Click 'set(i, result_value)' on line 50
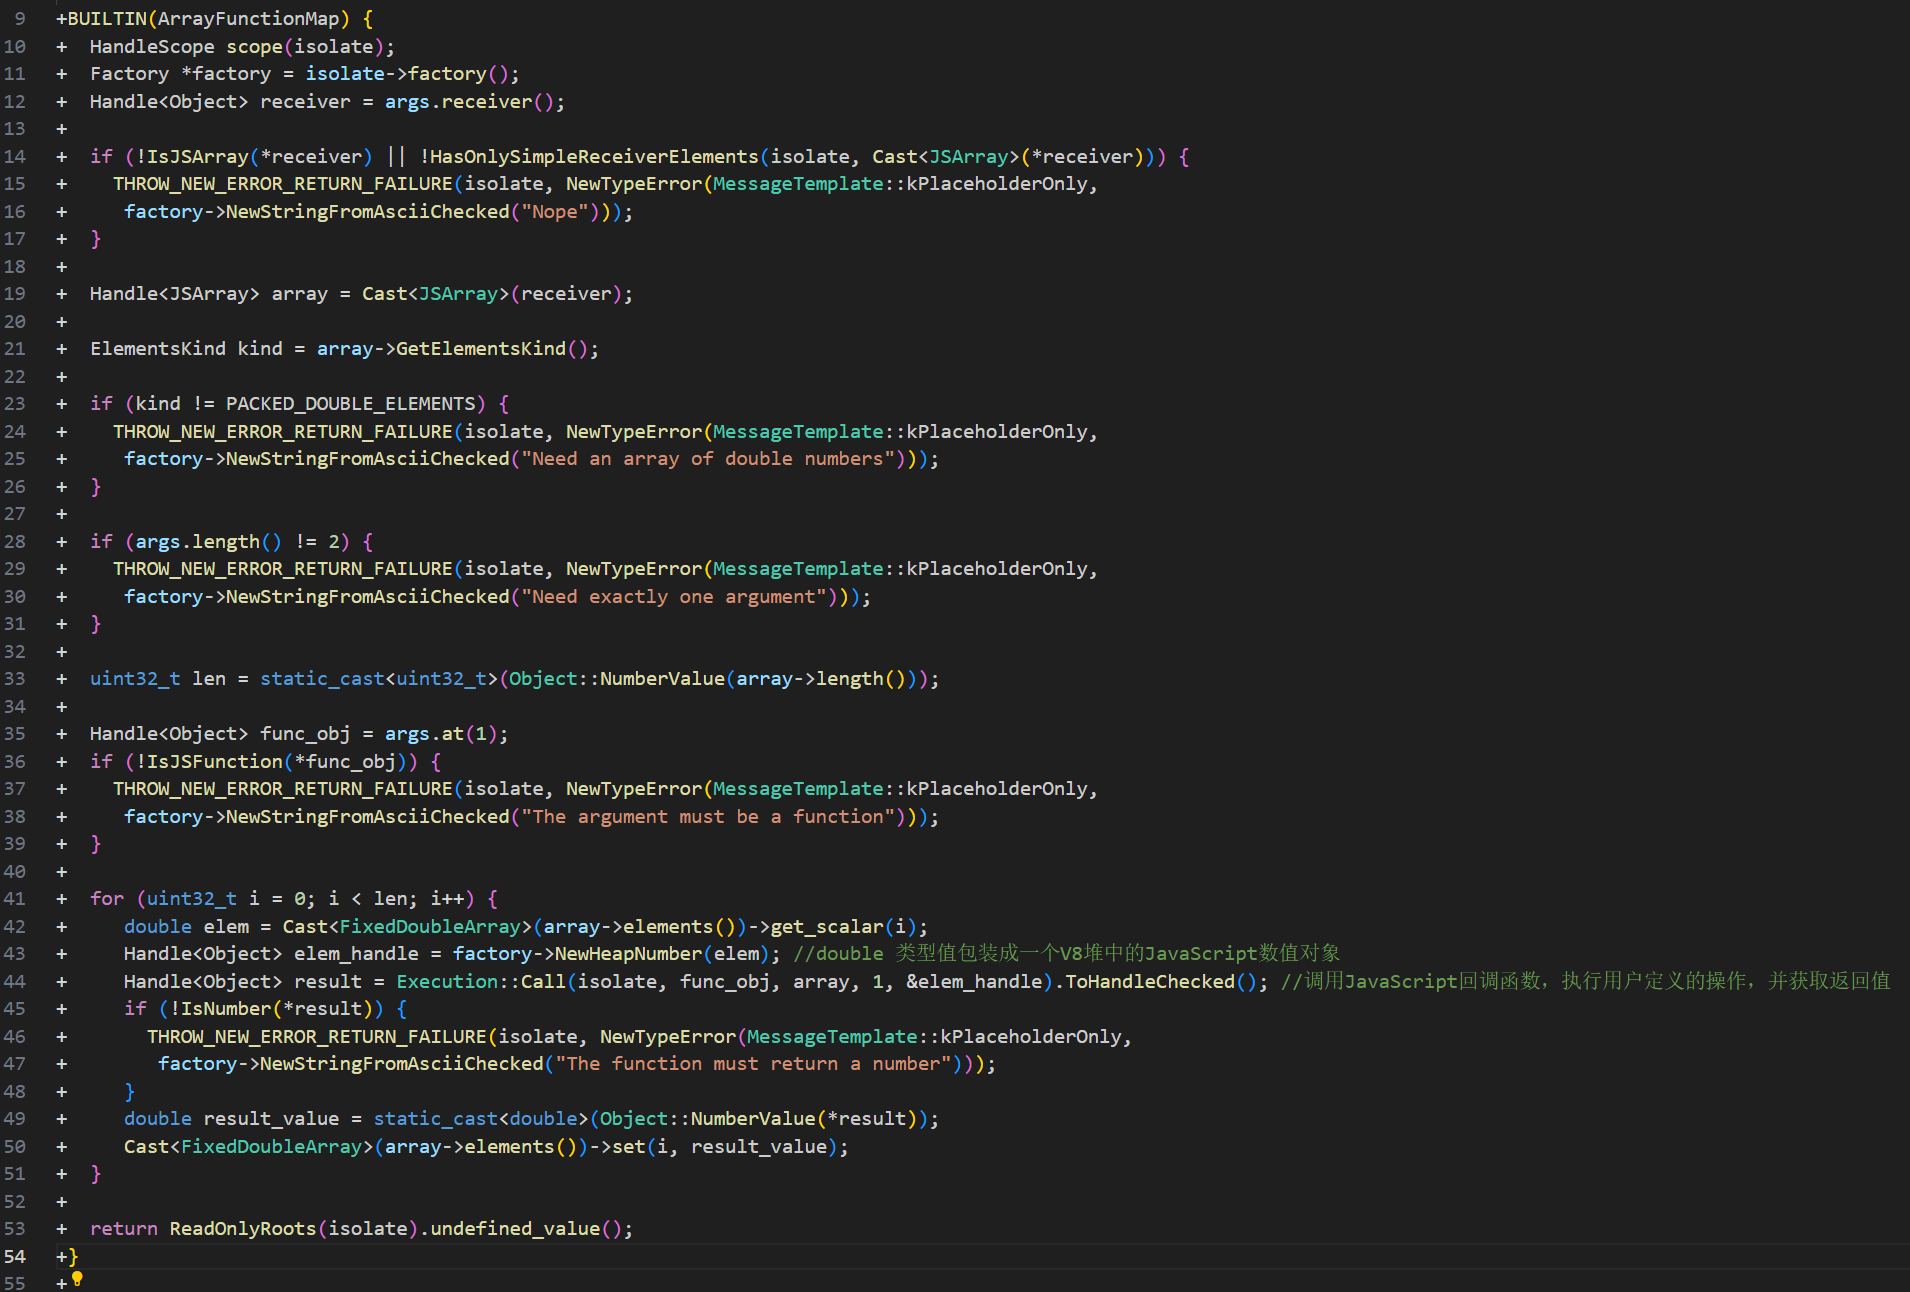 [x=725, y=1147]
